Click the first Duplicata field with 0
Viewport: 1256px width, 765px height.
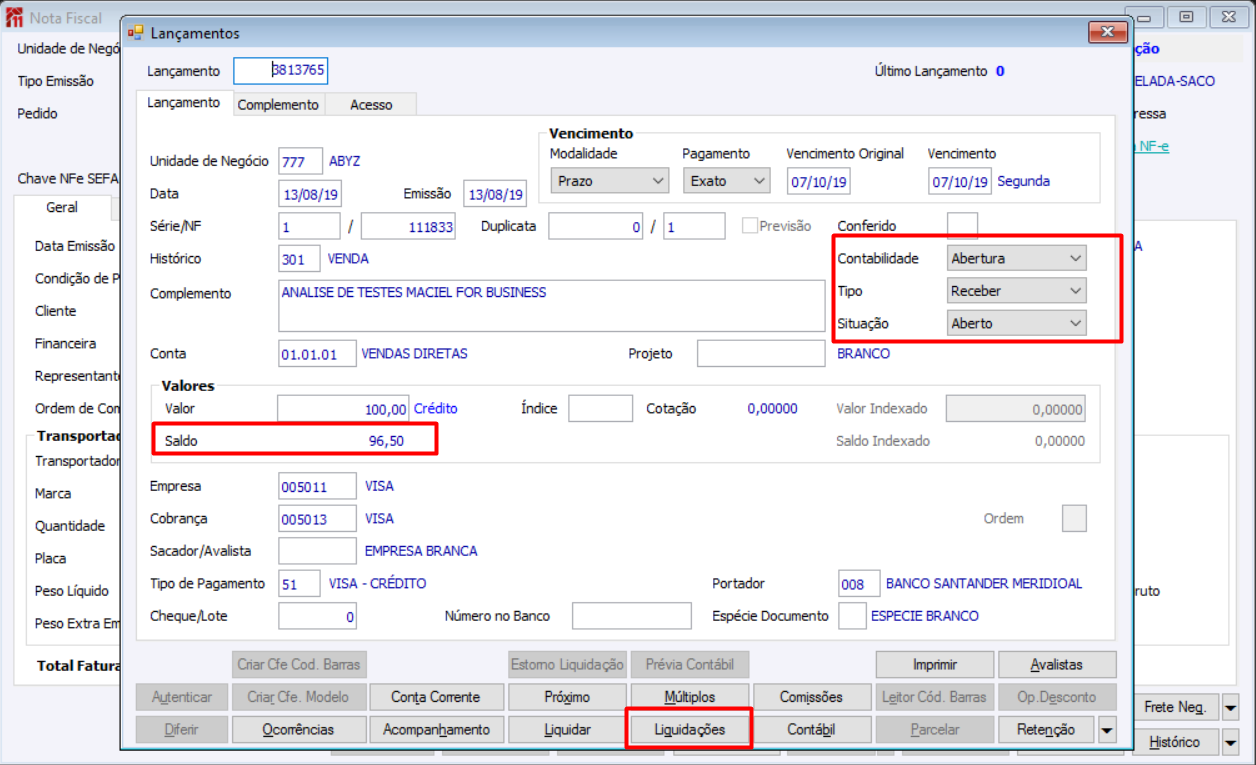pyautogui.click(x=595, y=226)
